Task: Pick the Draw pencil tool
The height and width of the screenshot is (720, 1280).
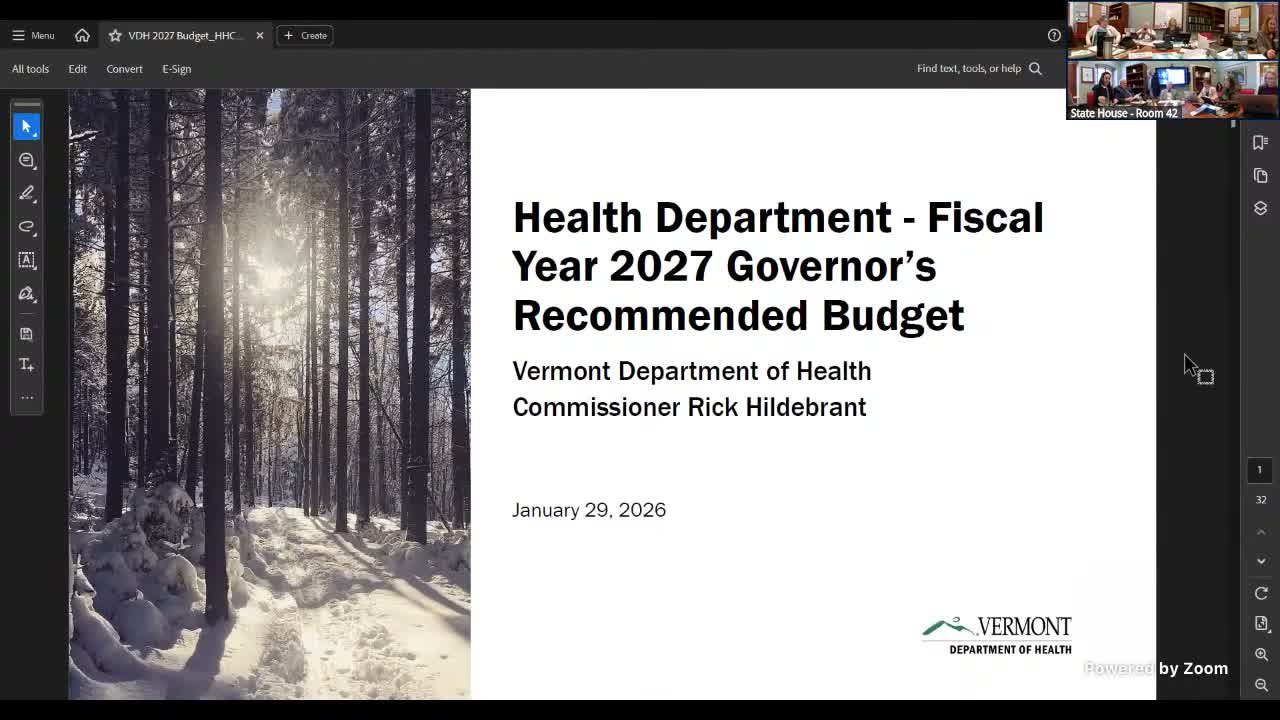Action: tap(26, 193)
